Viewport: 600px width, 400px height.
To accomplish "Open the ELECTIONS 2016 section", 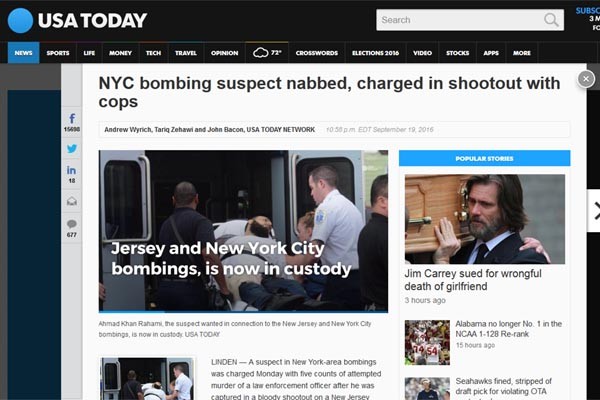I will tap(375, 53).
